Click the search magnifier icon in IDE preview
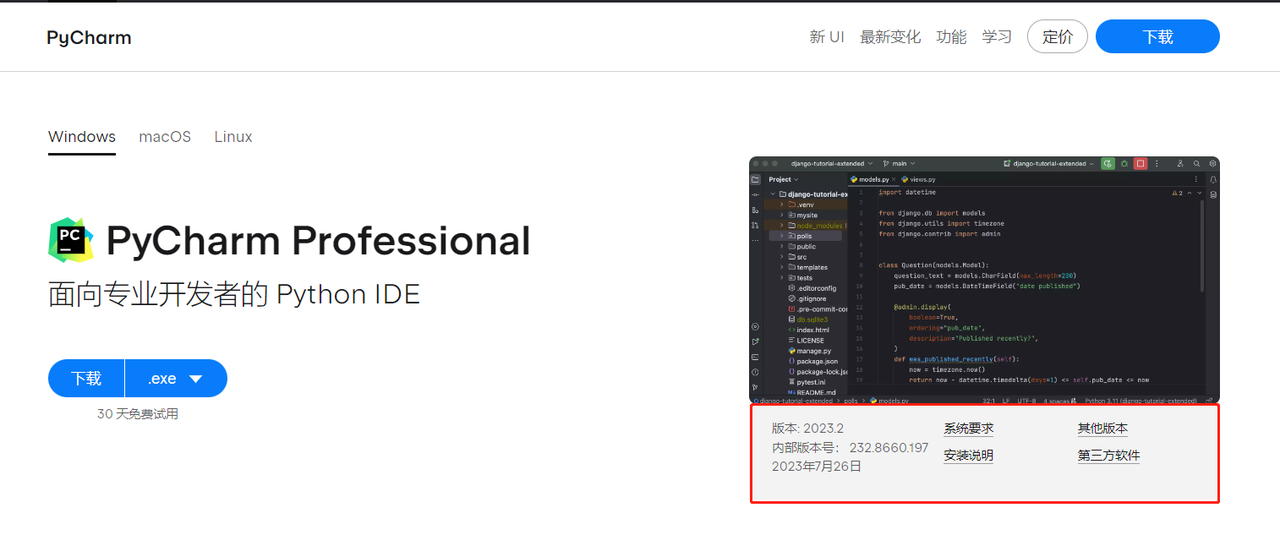This screenshot has height=557, width=1280. (x=1197, y=163)
